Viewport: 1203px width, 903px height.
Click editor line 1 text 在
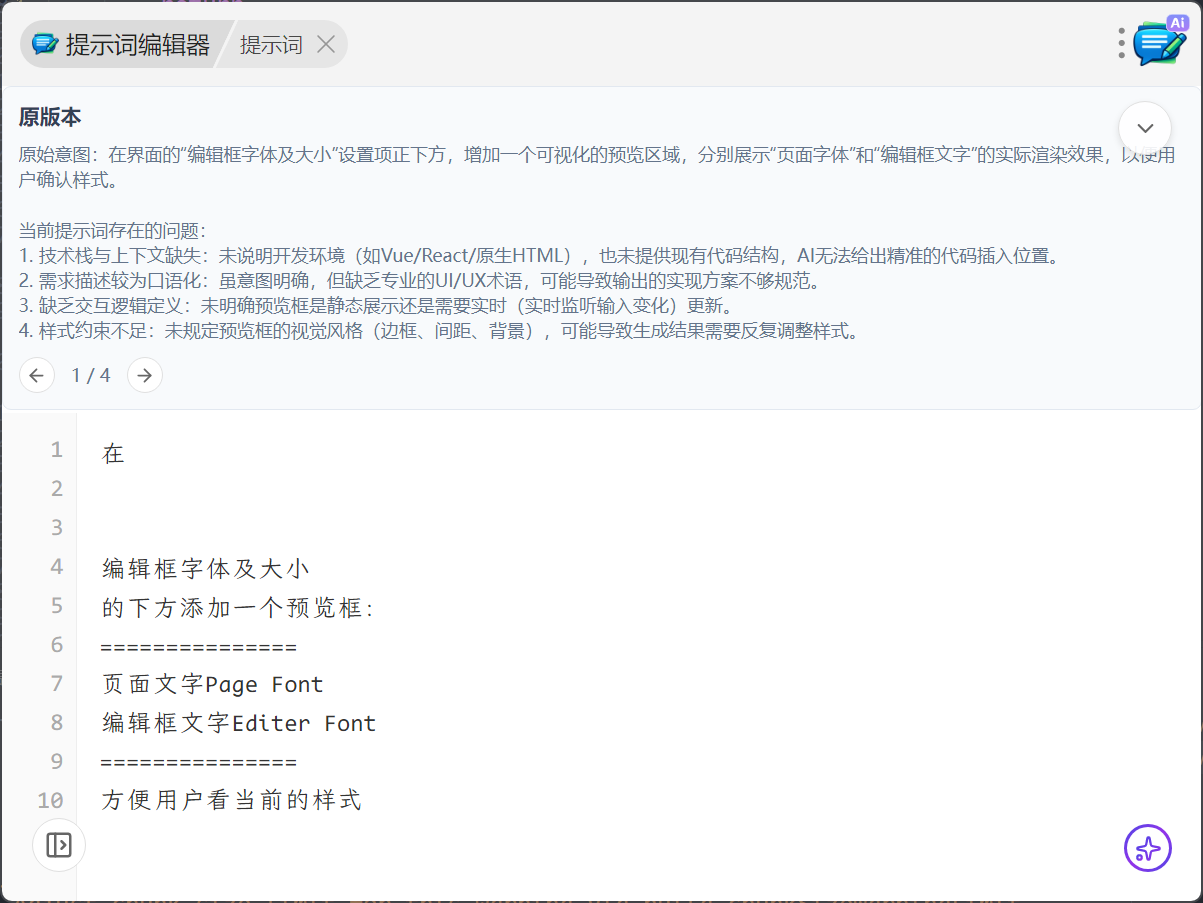(113, 453)
